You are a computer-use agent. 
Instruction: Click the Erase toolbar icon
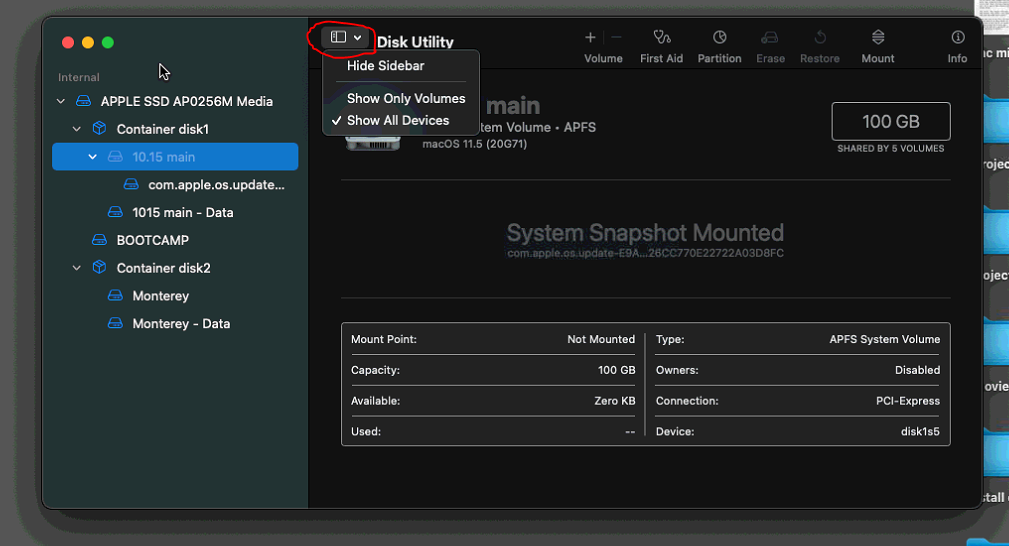(x=770, y=38)
